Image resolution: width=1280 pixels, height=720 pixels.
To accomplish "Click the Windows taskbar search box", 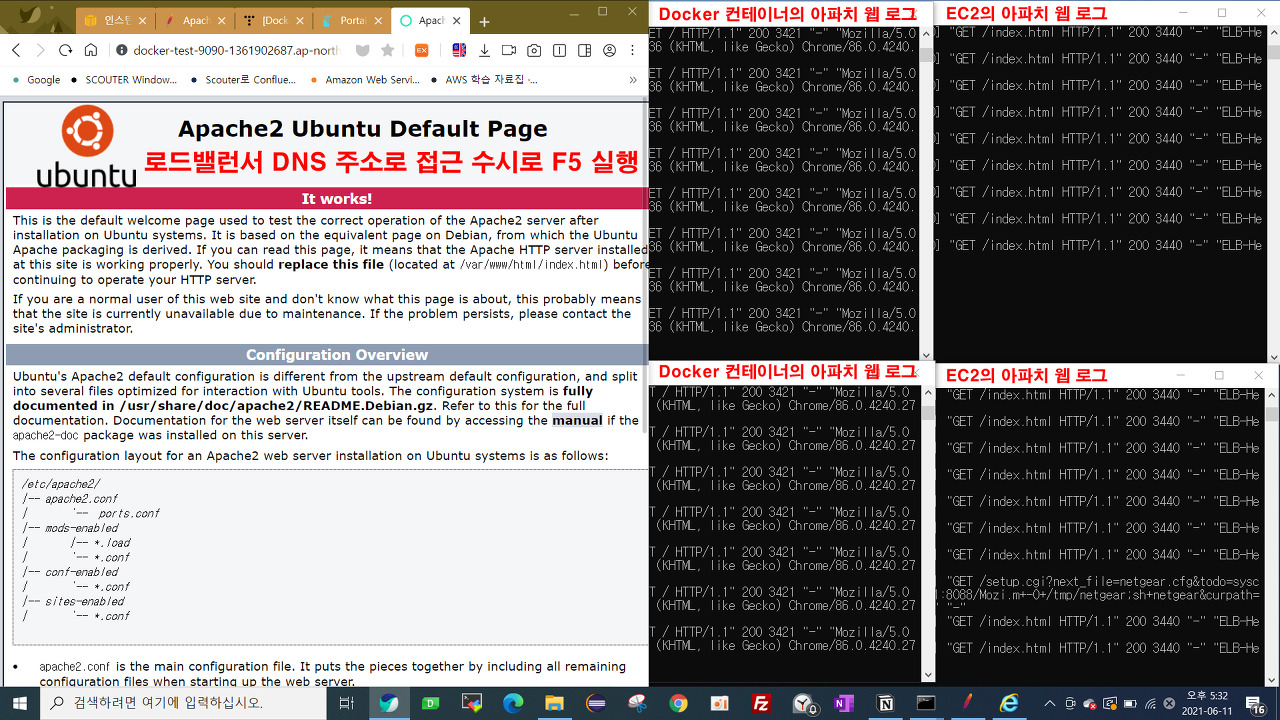I will pos(184,703).
